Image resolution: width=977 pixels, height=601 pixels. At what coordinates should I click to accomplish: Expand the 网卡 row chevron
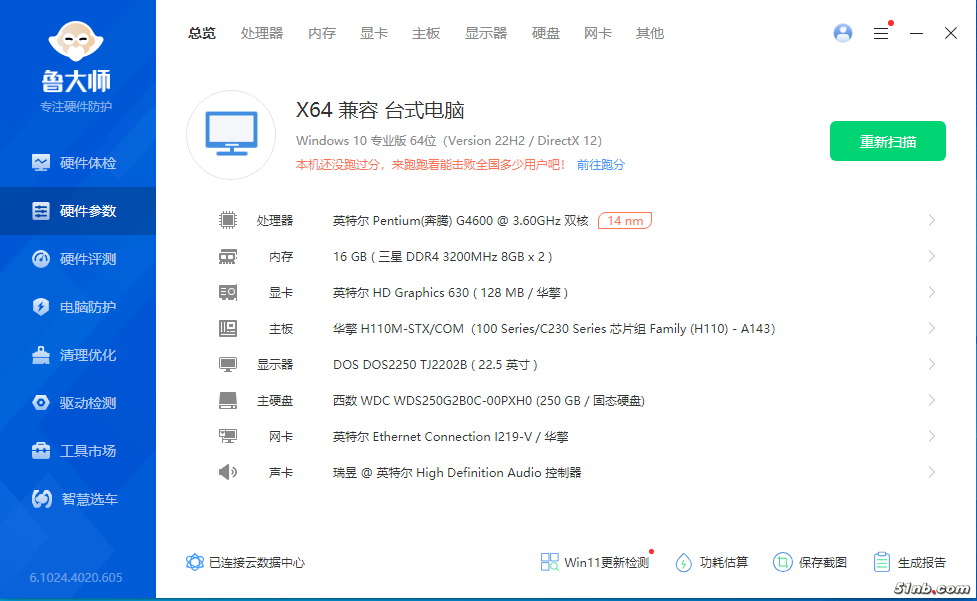coord(932,436)
